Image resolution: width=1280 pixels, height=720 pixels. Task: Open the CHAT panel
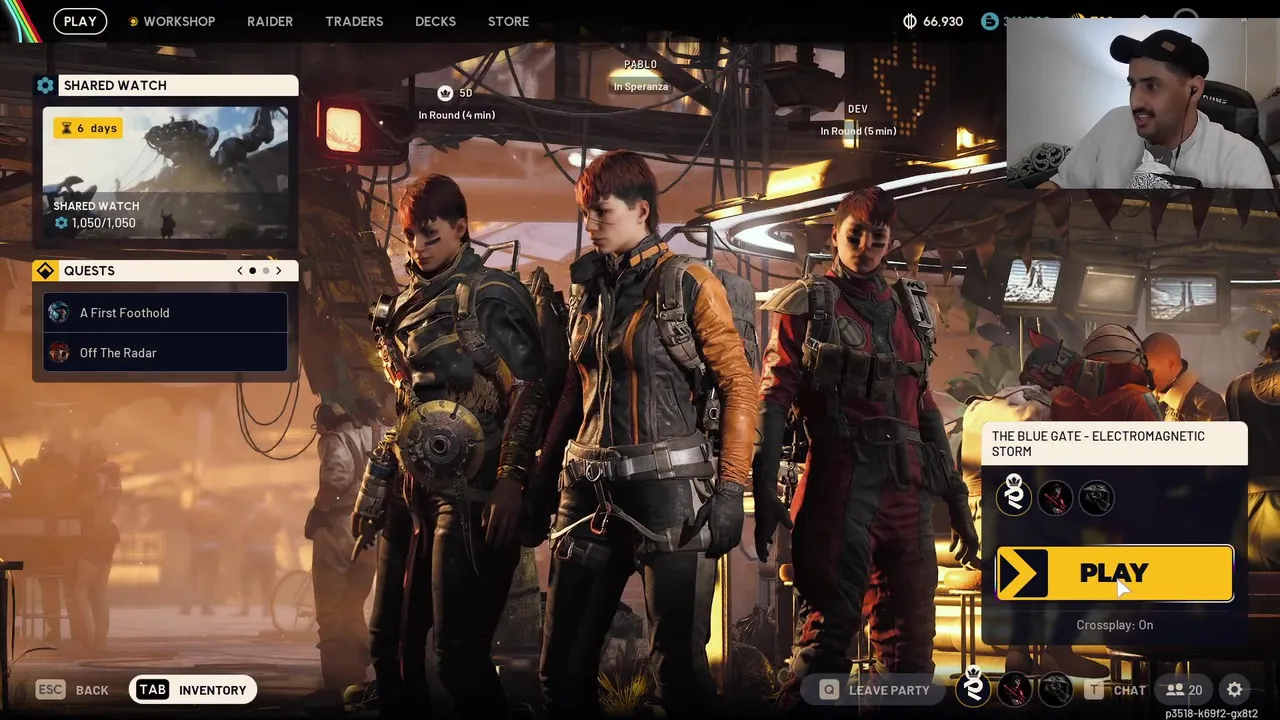(1116, 690)
